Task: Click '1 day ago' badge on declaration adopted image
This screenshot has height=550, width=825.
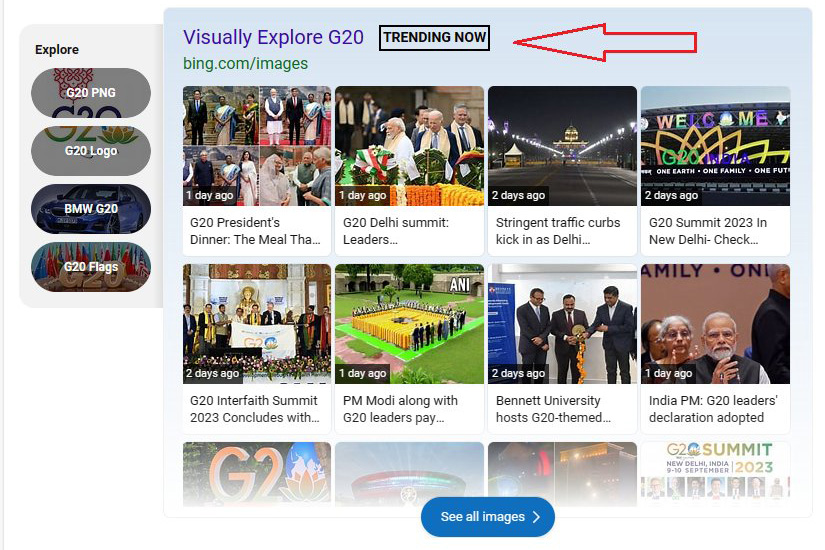Action: coord(669,373)
